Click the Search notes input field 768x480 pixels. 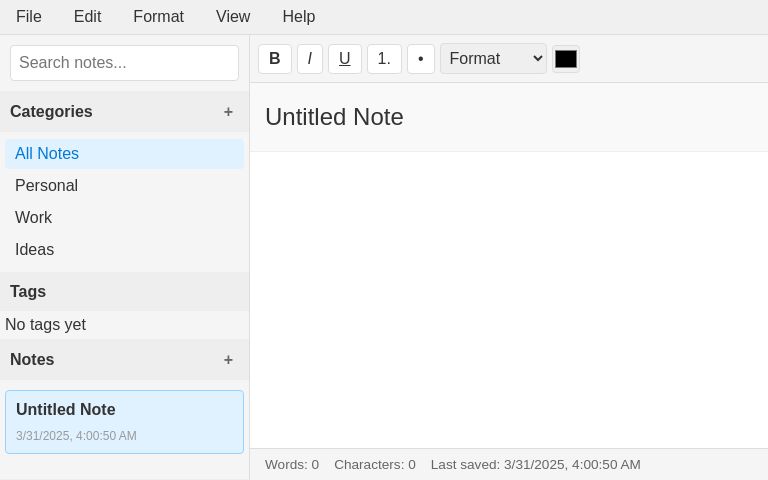click(x=124, y=63)
